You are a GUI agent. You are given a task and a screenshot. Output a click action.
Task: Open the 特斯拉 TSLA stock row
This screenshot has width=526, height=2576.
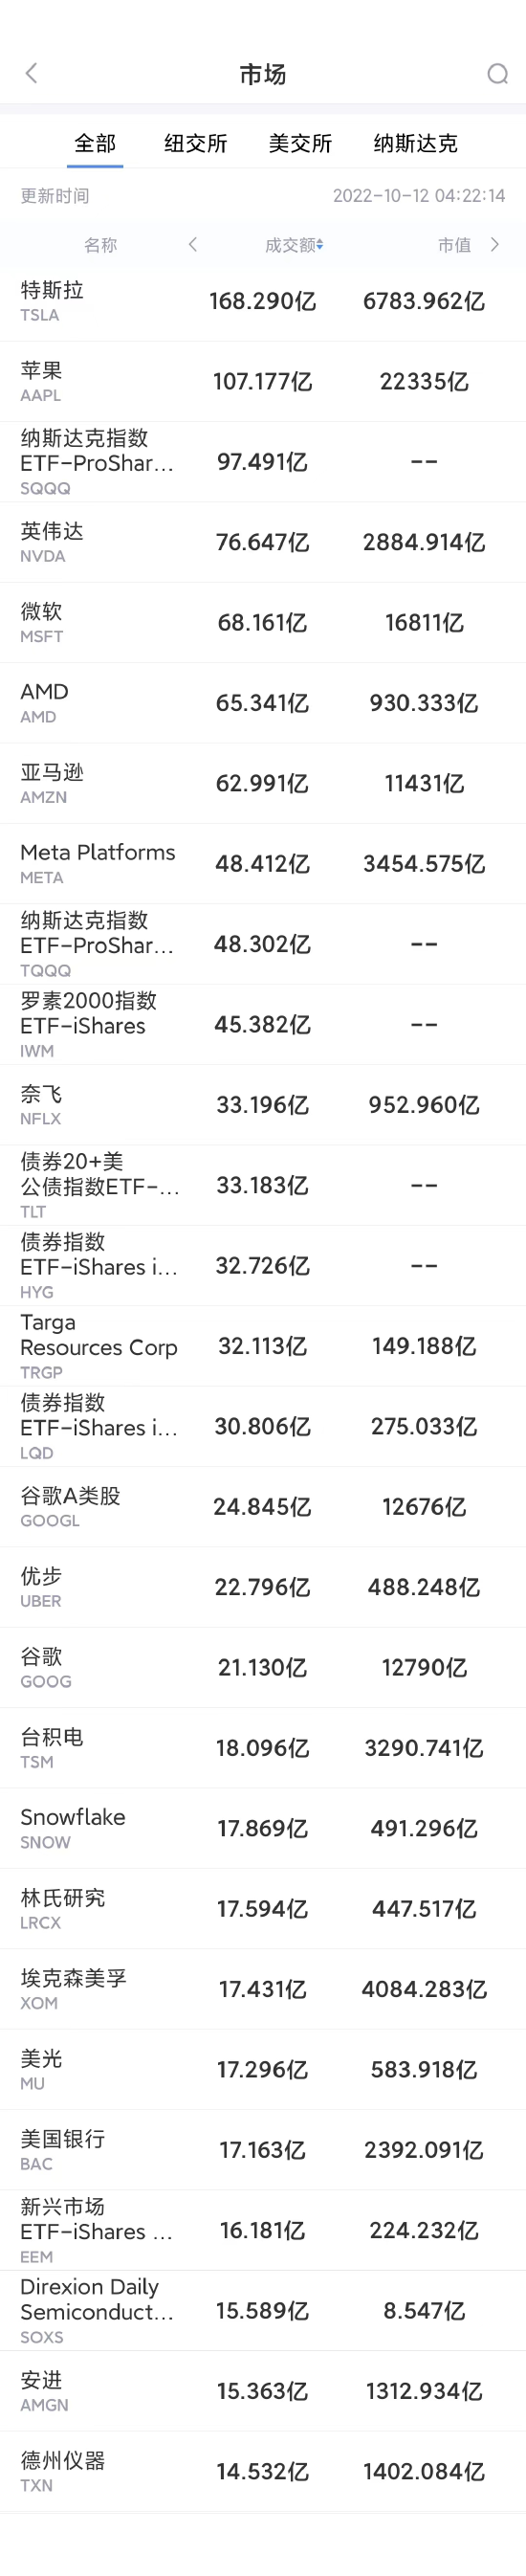[x=263, y=301]
